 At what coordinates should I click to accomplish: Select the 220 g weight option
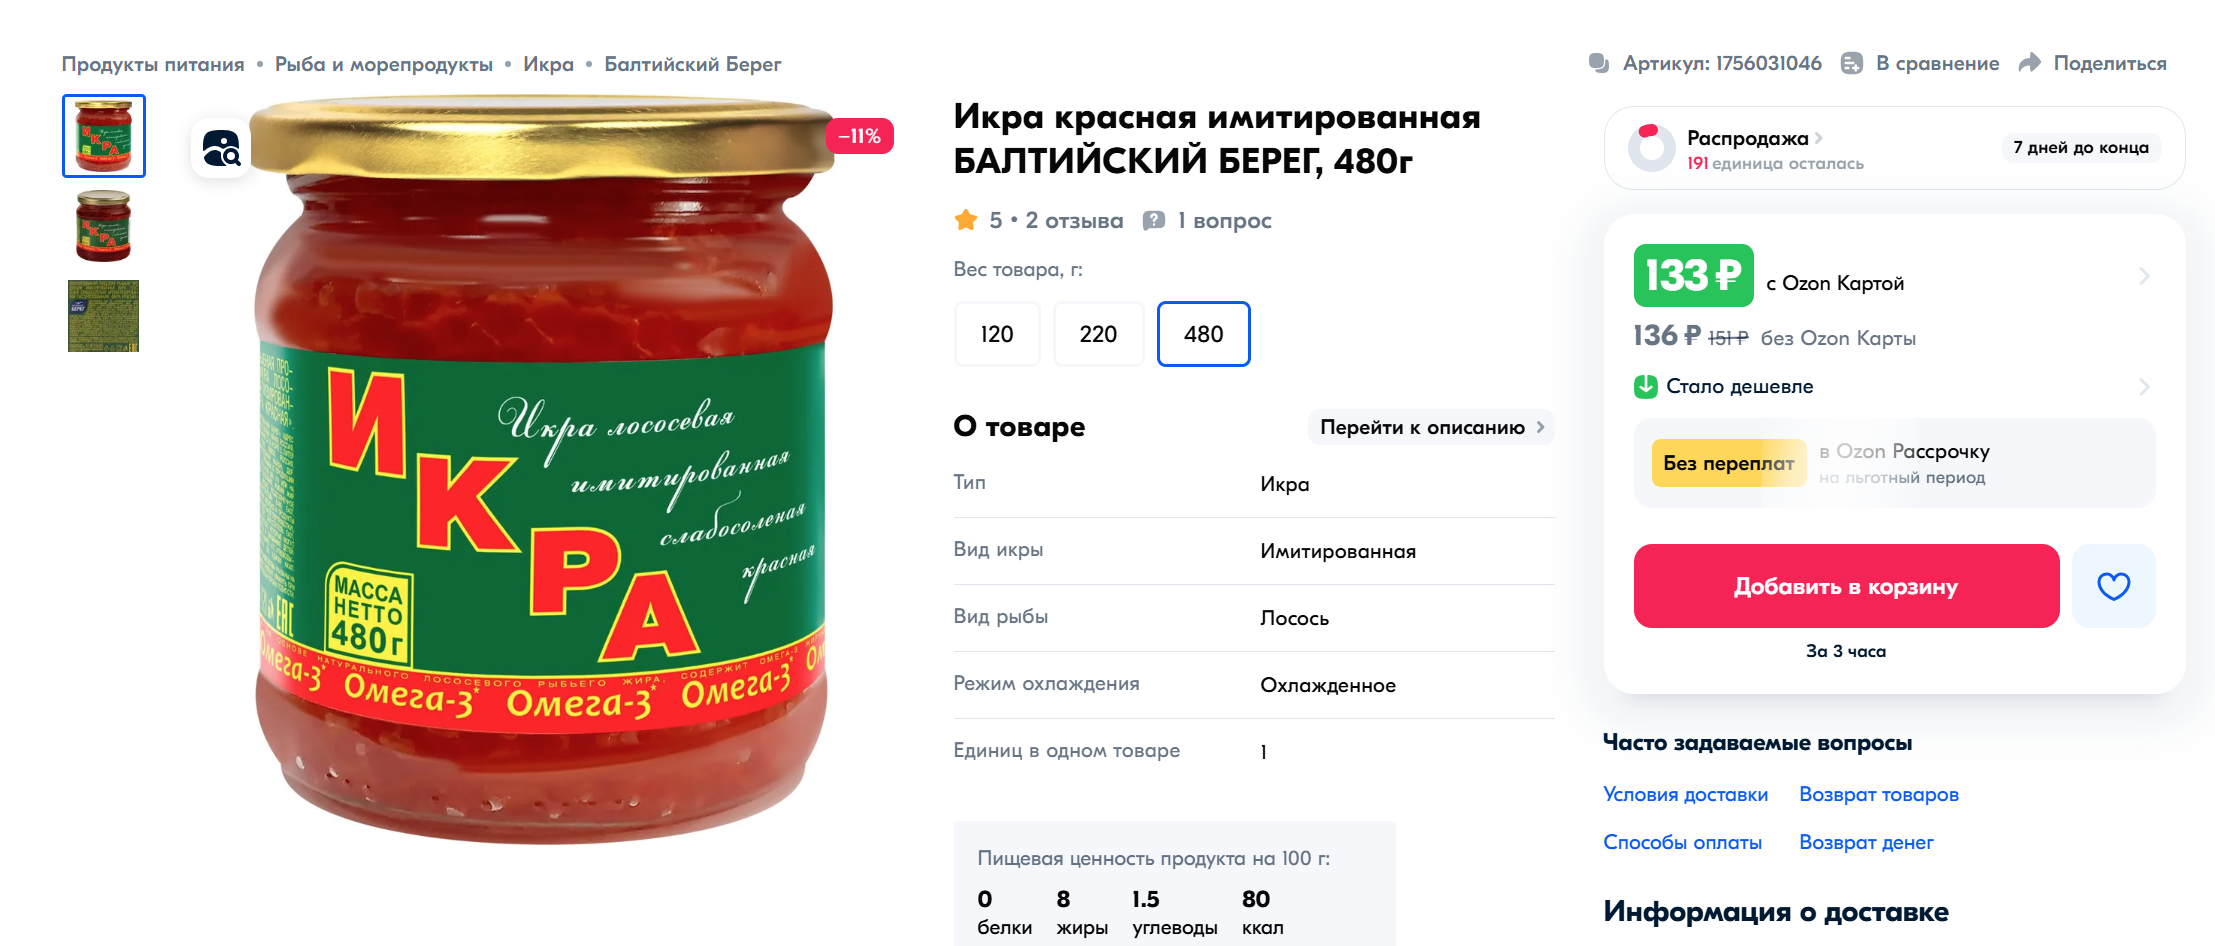1098,334
